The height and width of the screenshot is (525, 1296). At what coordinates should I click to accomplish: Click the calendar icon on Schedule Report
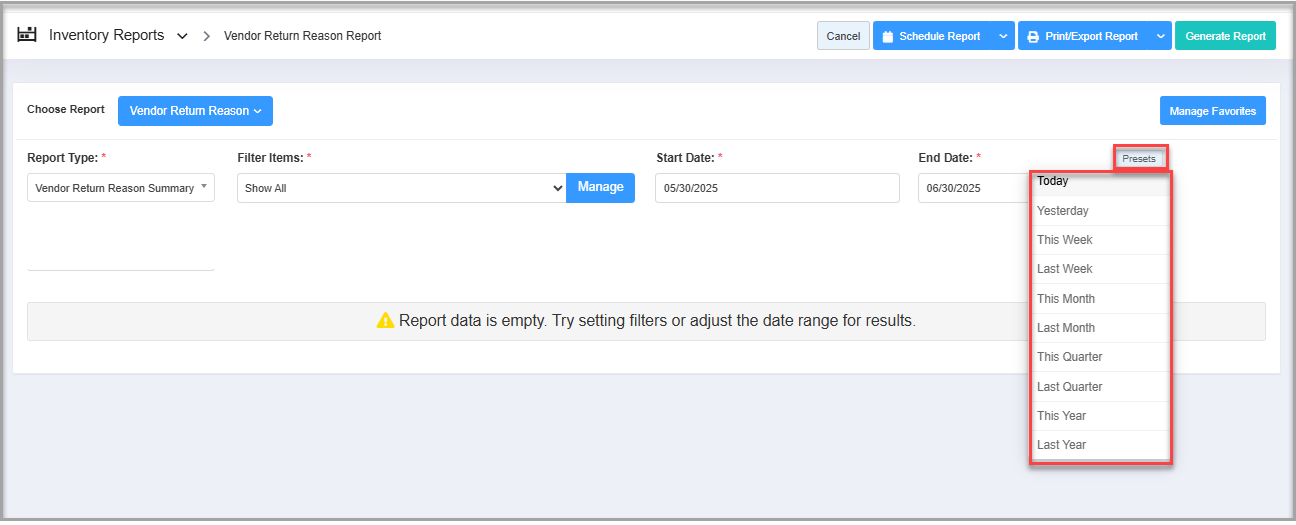coord(887,36)
